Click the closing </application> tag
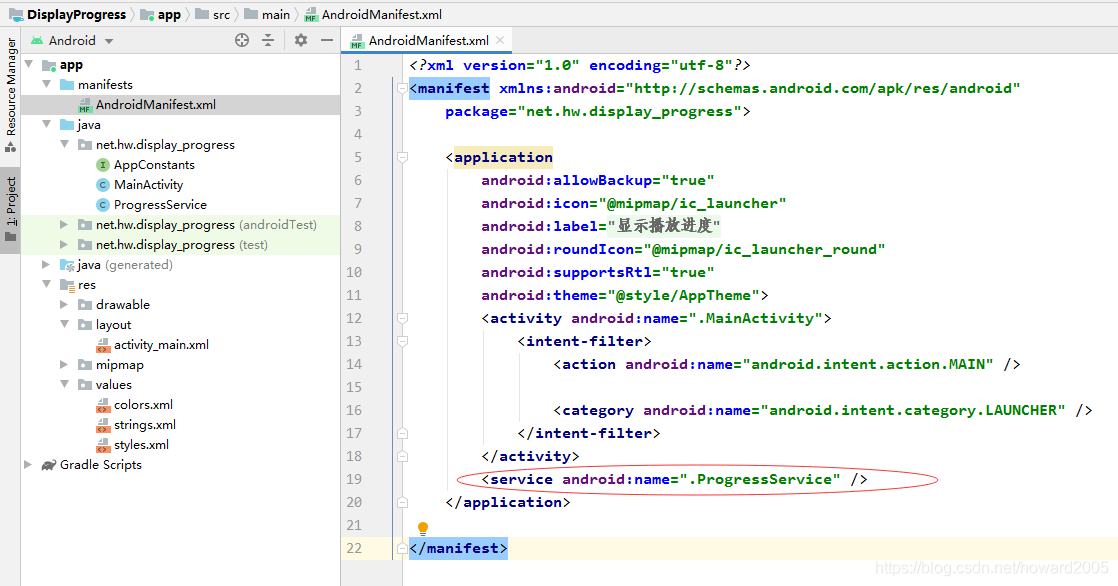The width and height of the screenshot is (1118, 586). tap(508, 502)
